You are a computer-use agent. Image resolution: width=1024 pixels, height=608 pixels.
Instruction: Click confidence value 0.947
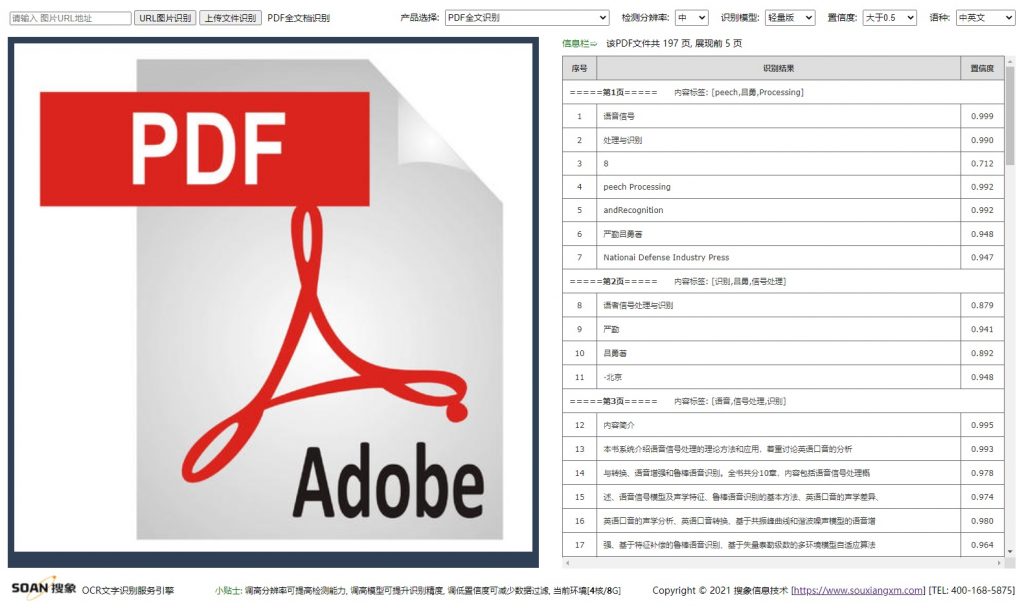982,257
